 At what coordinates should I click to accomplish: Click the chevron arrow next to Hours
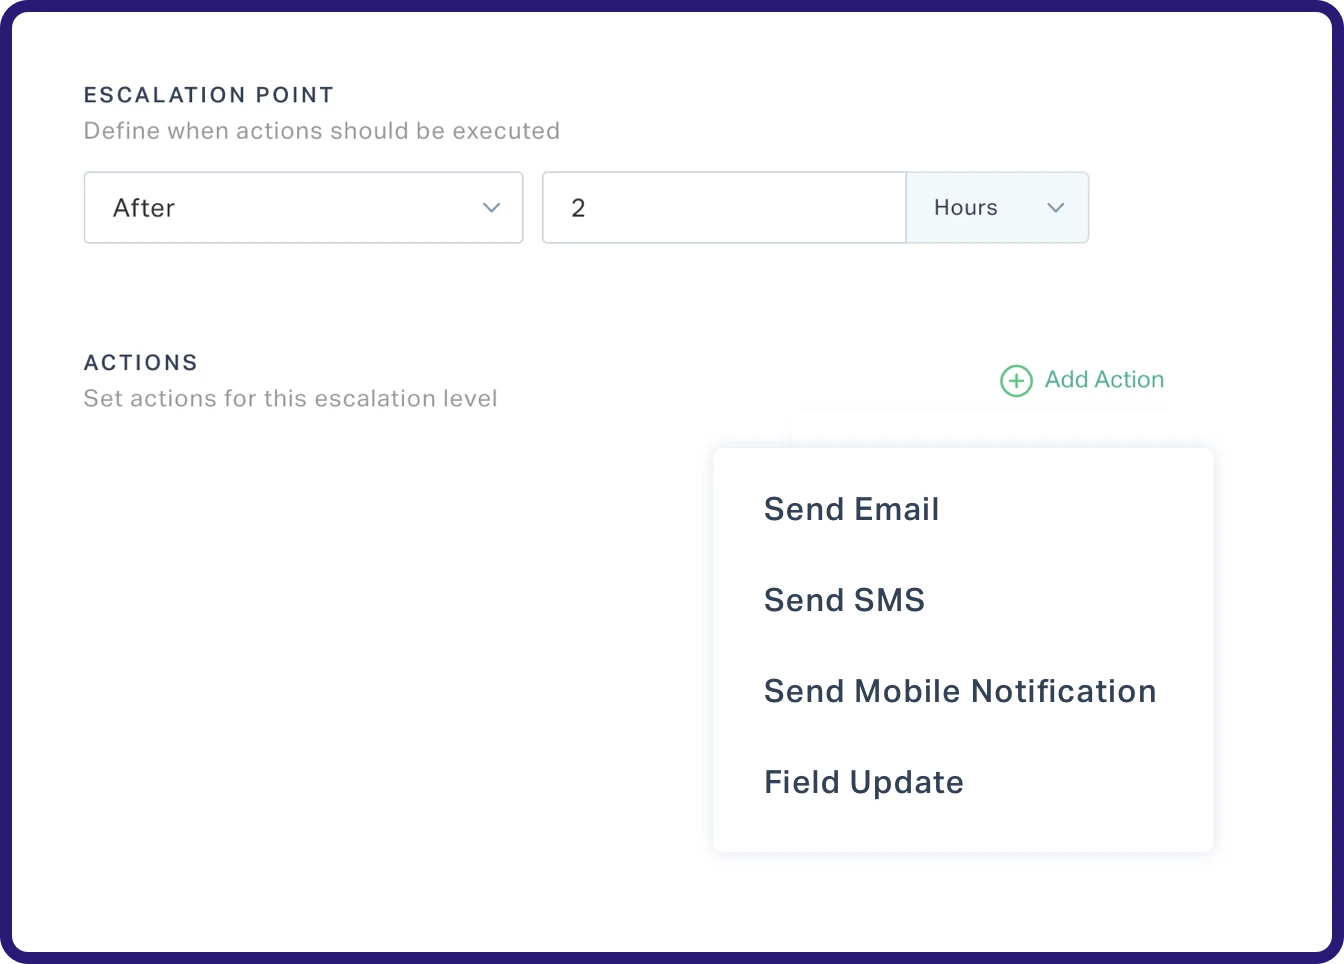click(x=1055, y=208)
